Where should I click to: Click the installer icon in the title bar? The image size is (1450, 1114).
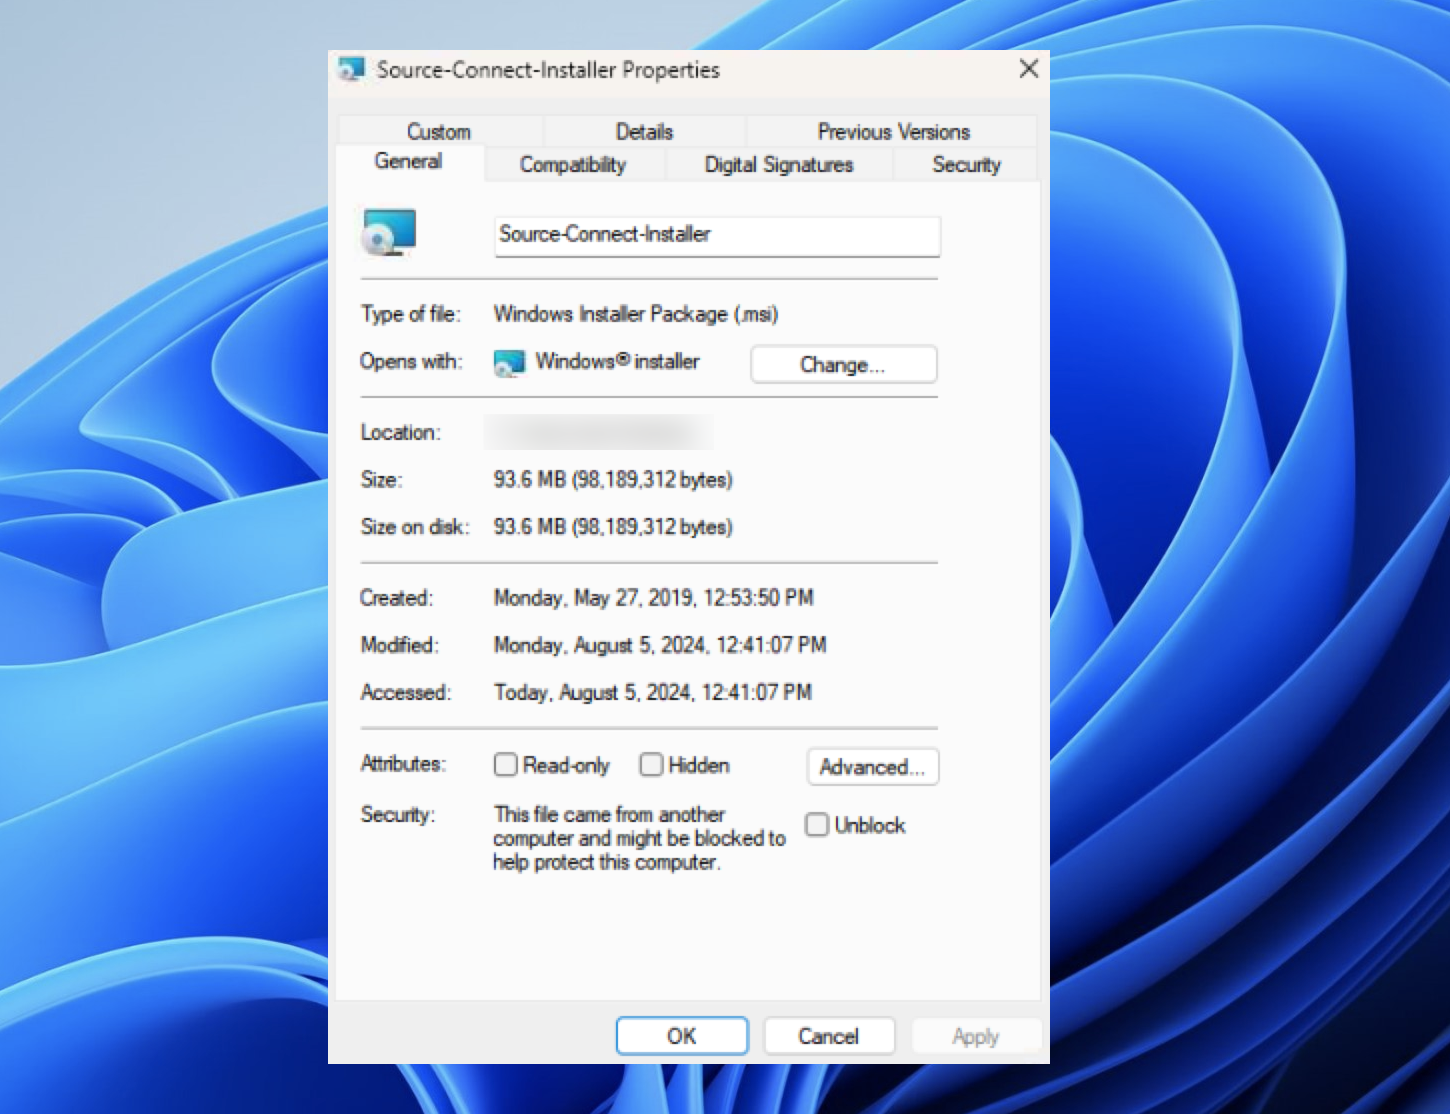[351, 69]
